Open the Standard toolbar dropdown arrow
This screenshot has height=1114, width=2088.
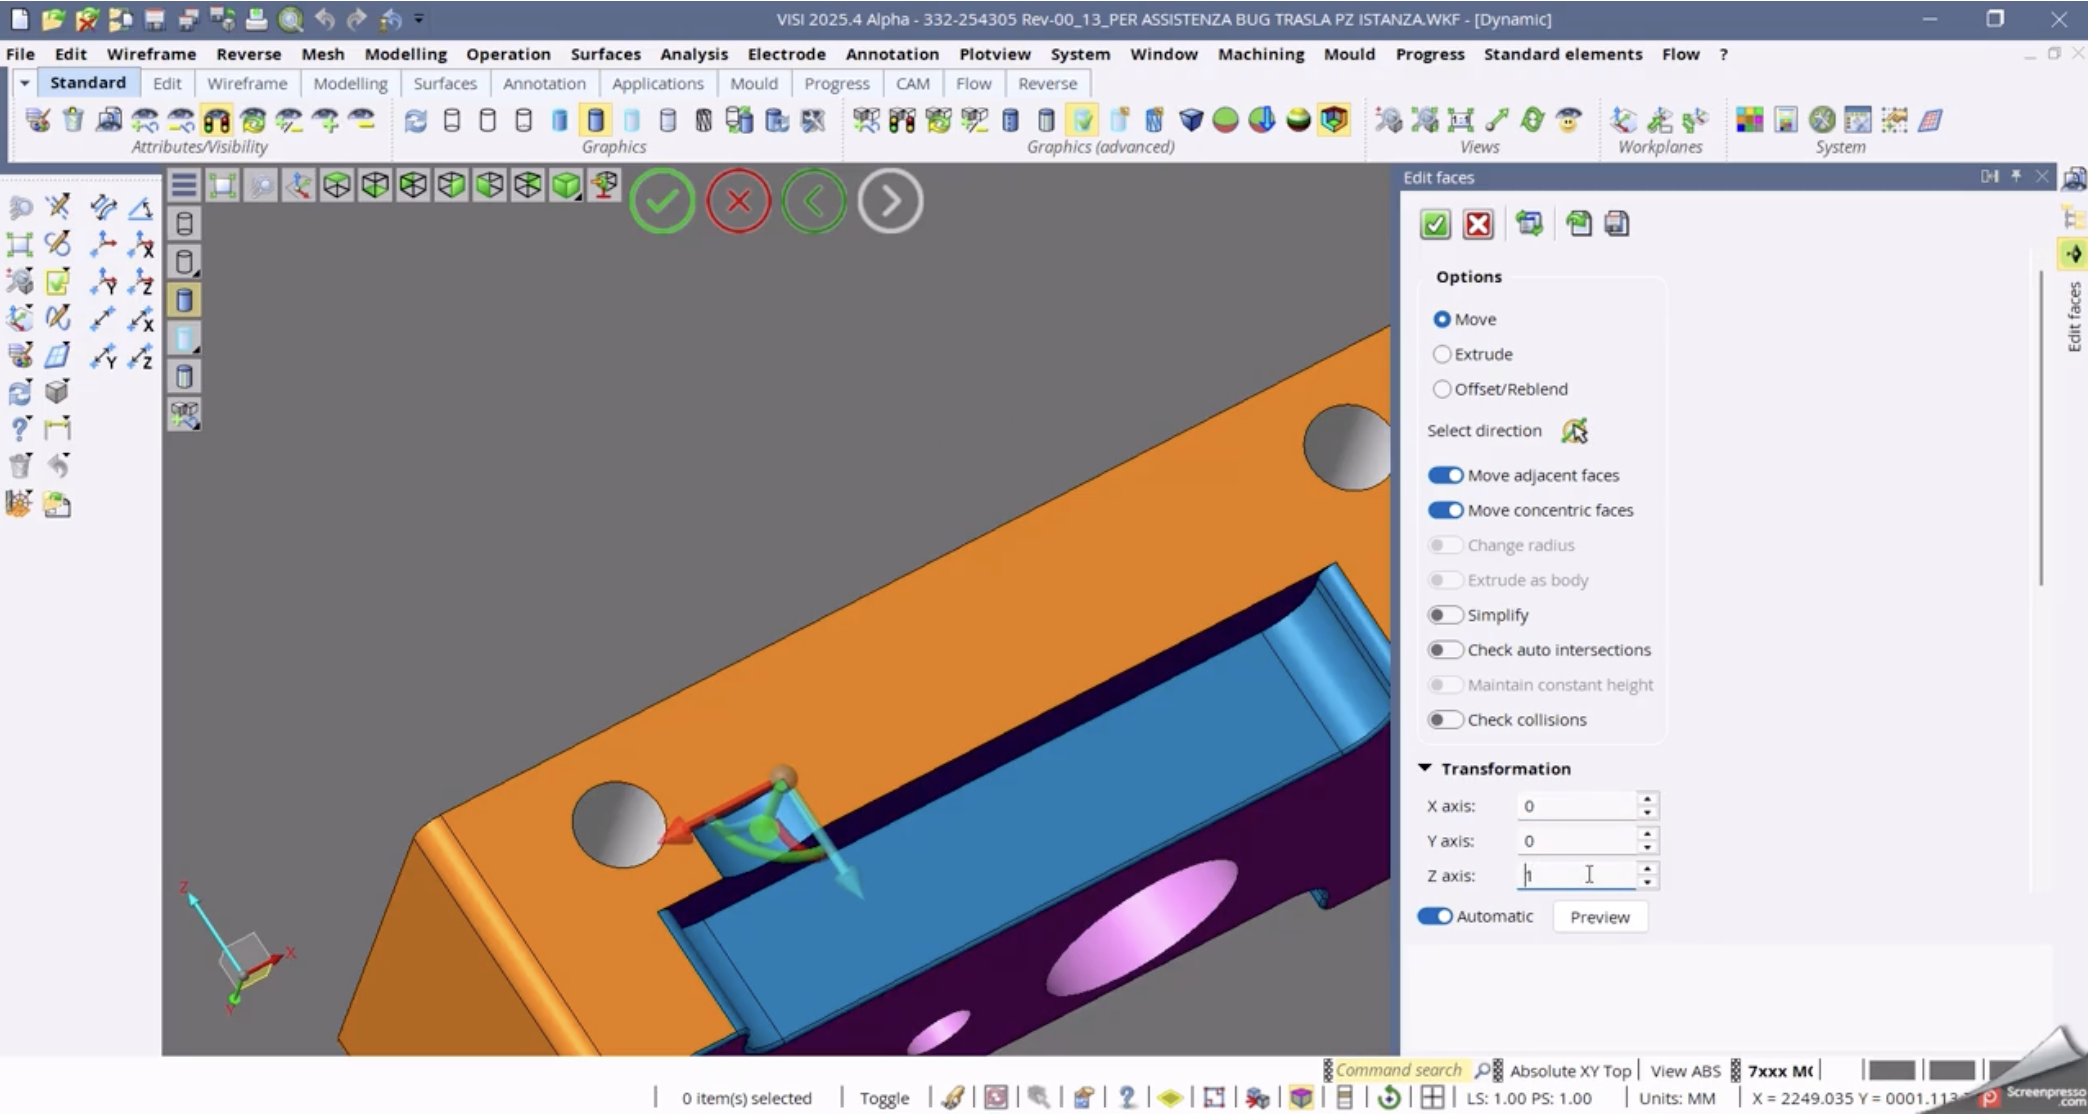24,83
